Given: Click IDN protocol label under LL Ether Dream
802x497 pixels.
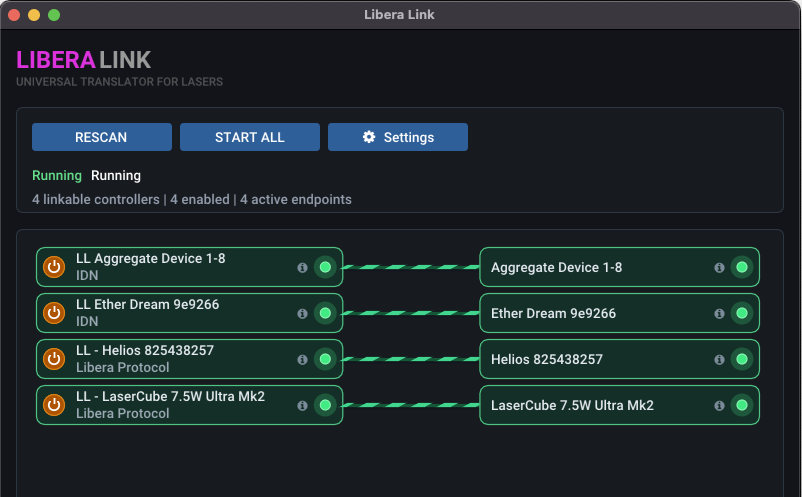Looking at the screenshot, I should (x=87, y=321).
